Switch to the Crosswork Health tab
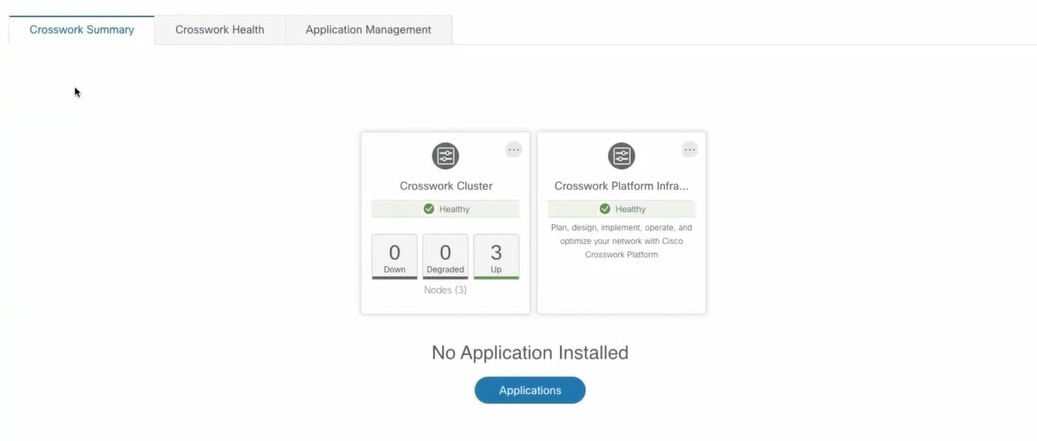This screenshot has width=1037, height=441. pos(220,30)
